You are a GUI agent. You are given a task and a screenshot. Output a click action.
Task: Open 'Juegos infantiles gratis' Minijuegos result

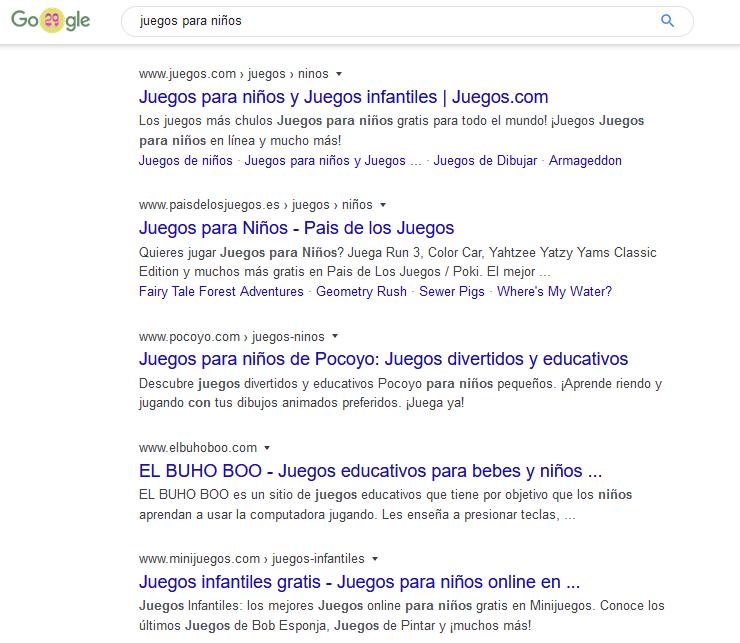click(359, 582)
